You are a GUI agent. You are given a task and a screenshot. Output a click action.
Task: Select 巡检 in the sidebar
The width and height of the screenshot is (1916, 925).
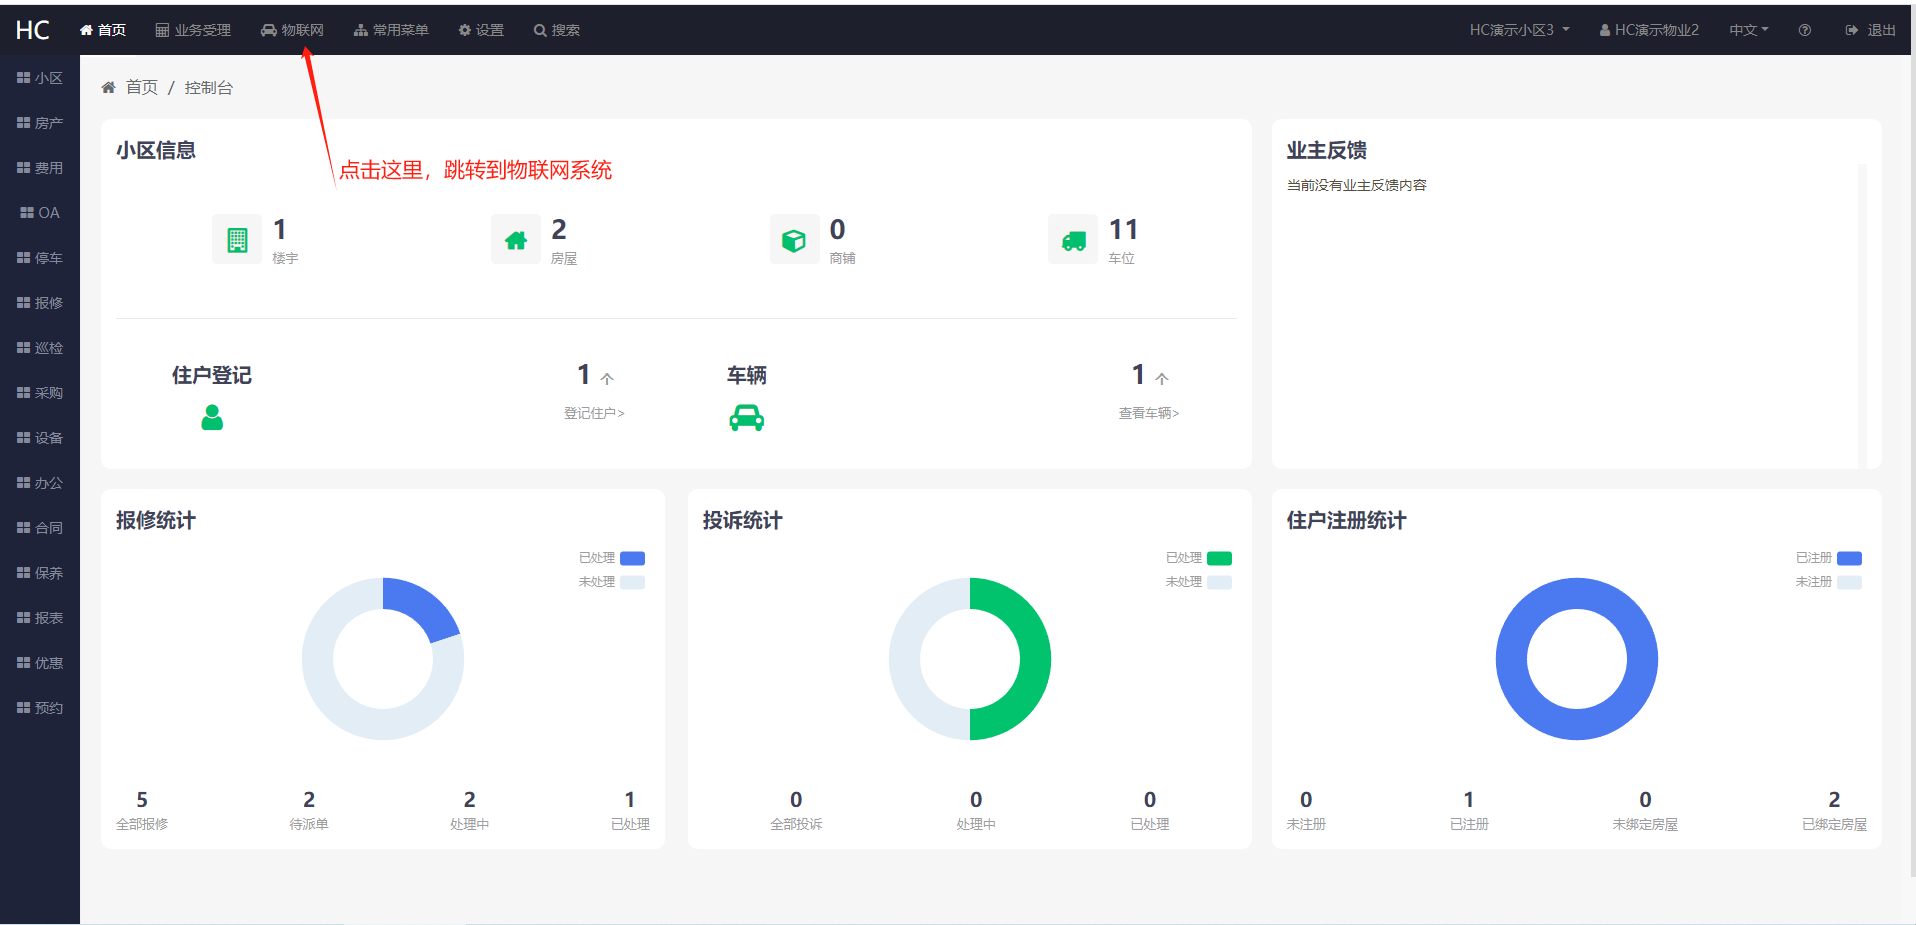click(x=40, y=348)
